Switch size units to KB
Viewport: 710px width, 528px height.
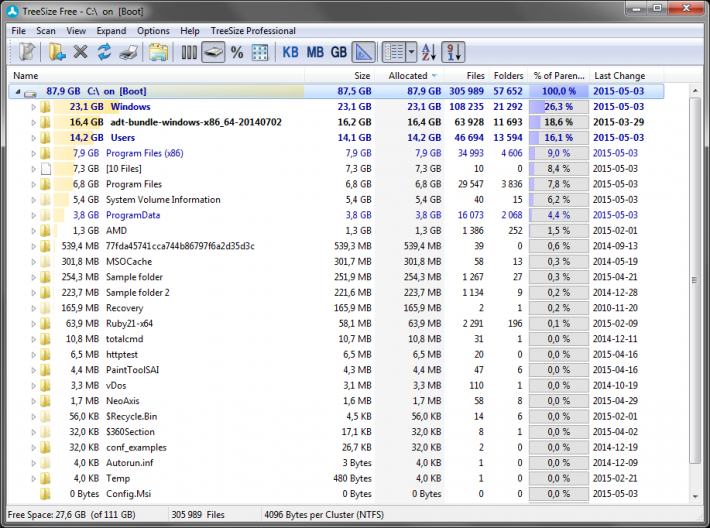click(290, 52)
